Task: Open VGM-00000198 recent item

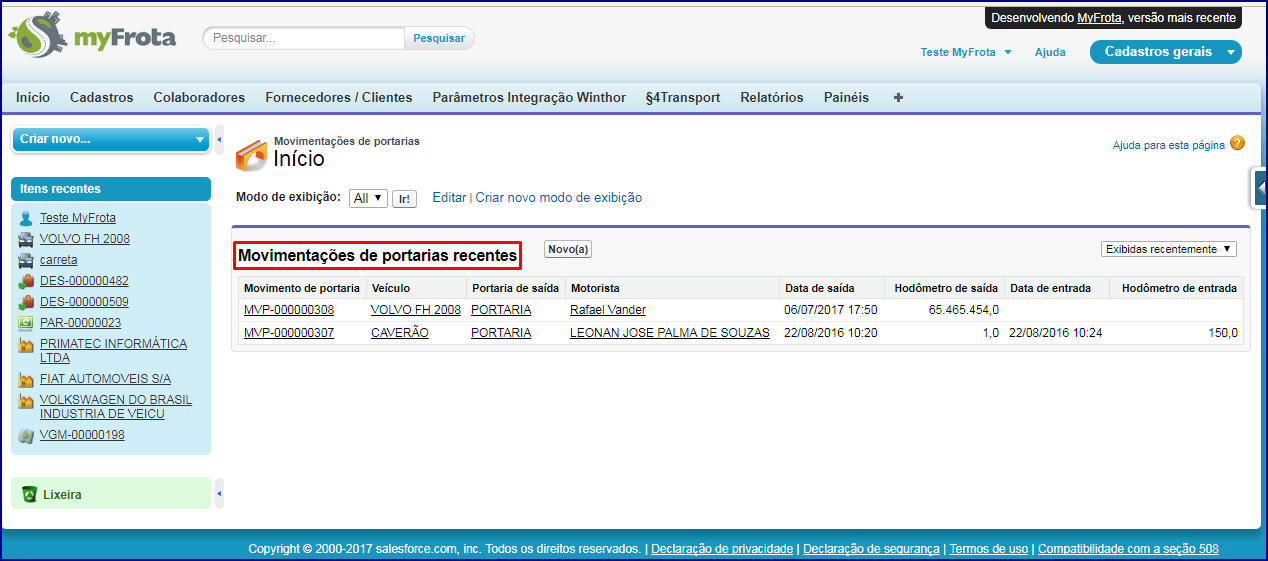Action: pyautogui.click(x=82, y=435)
